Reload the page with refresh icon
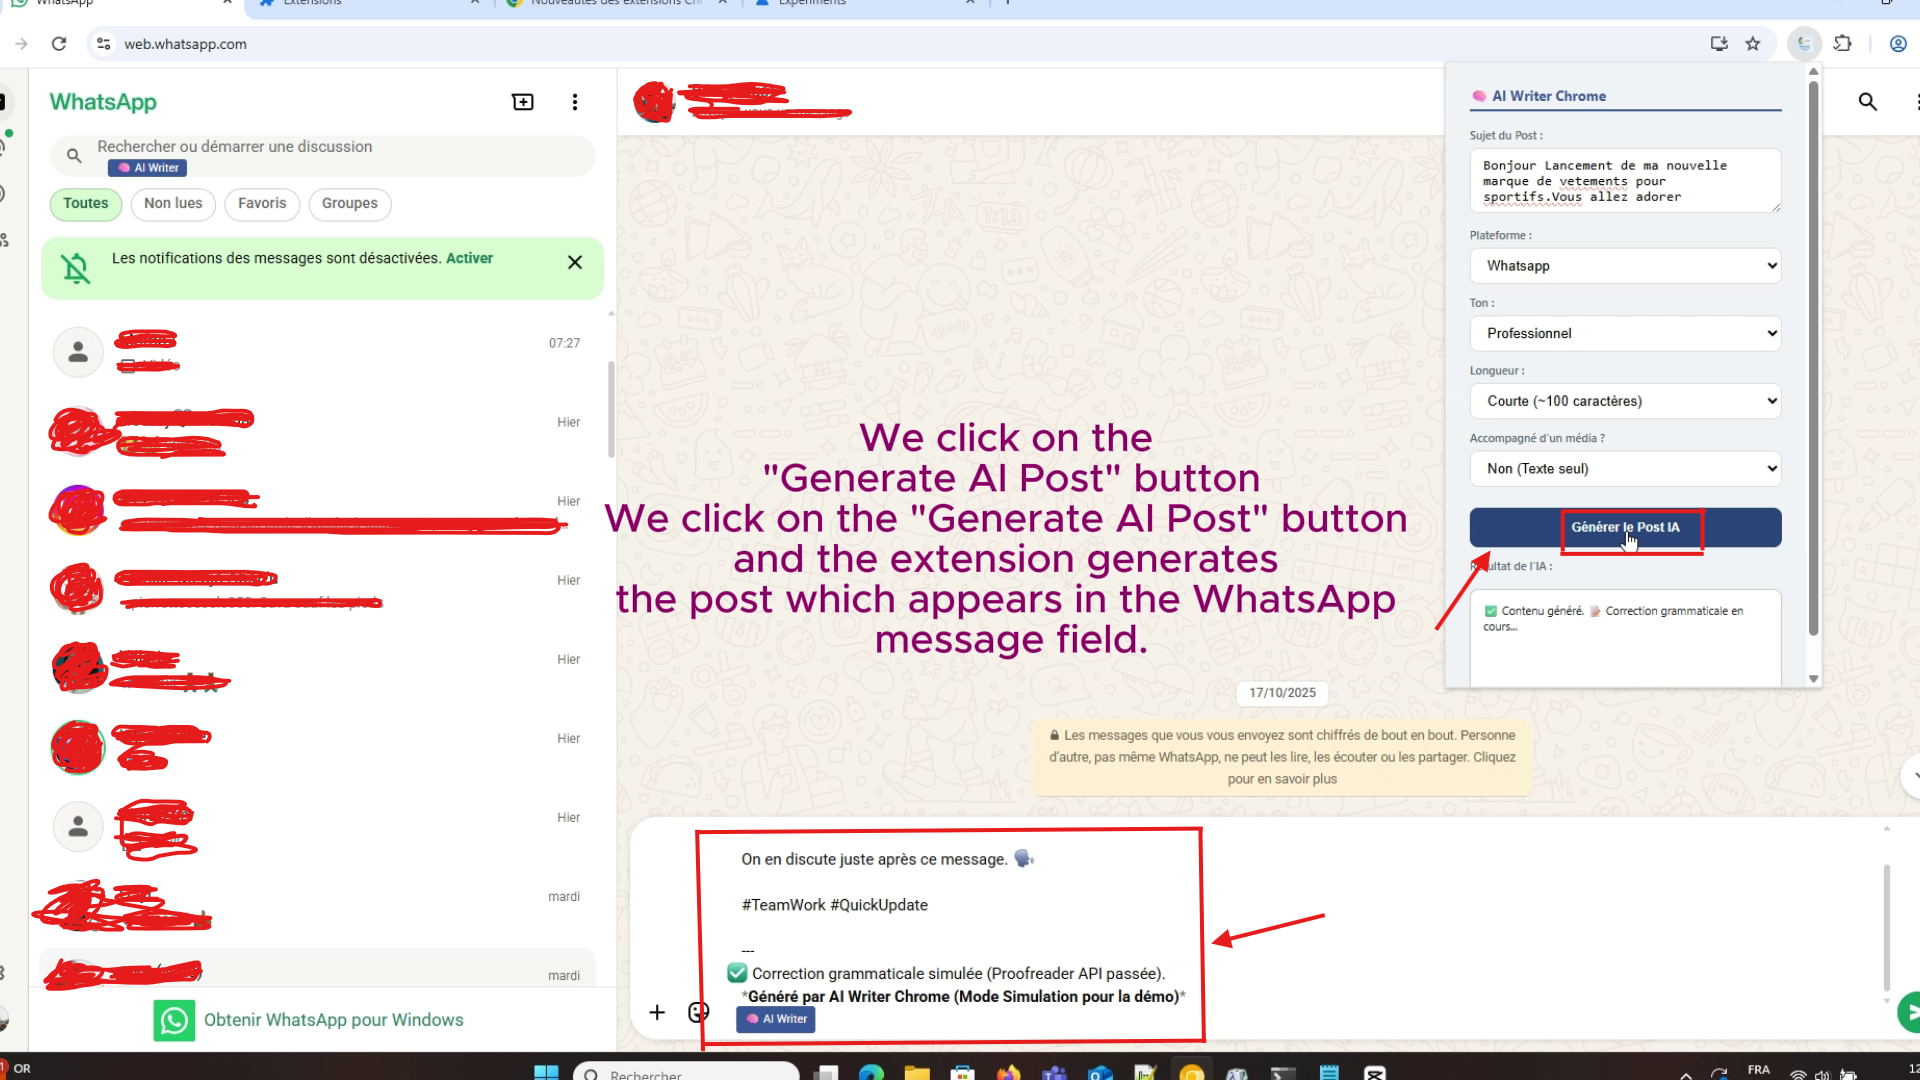This screenshot has width=1920, height=1080. tap(59, 44)
